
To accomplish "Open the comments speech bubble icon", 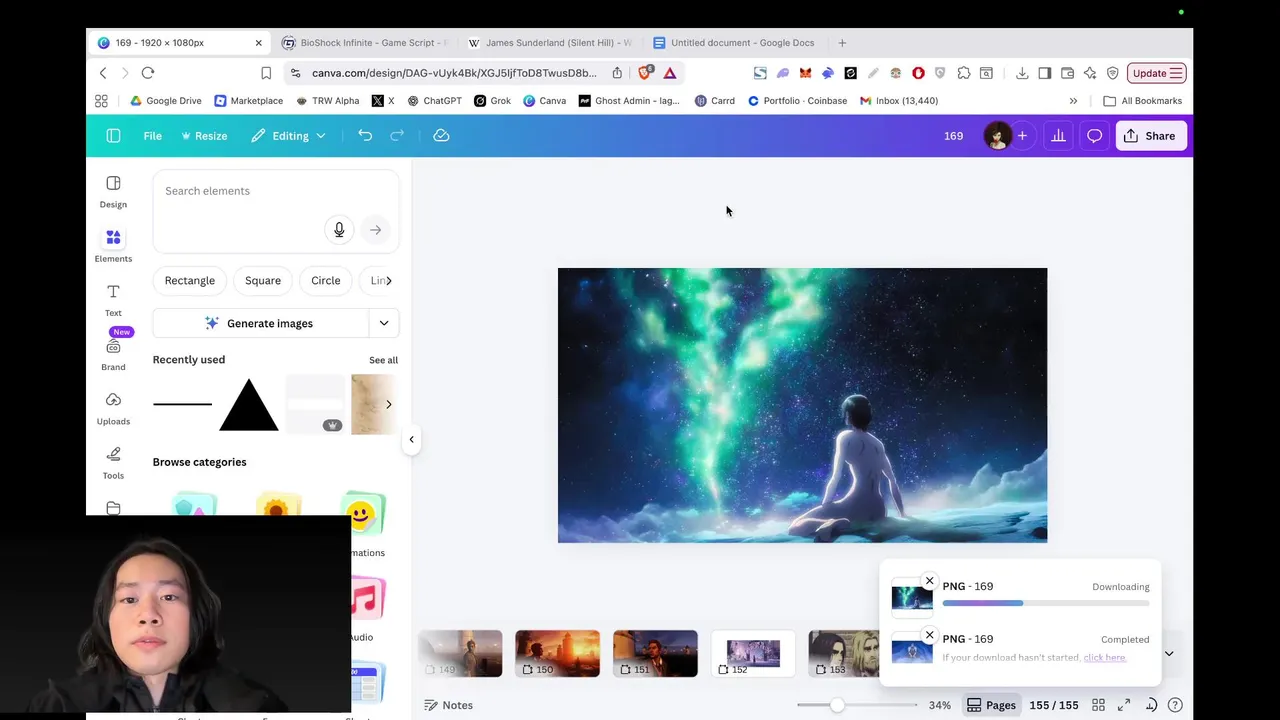I will [1094, 136].
